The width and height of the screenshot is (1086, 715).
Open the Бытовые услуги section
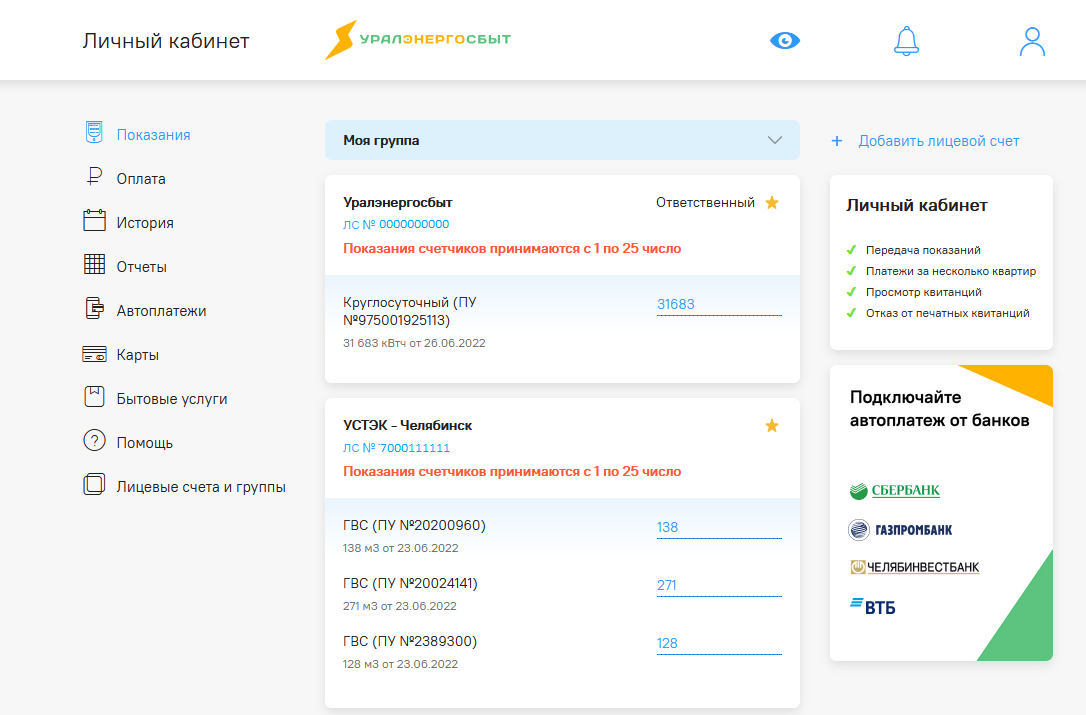pyautogui.click(x=172, y=399)
